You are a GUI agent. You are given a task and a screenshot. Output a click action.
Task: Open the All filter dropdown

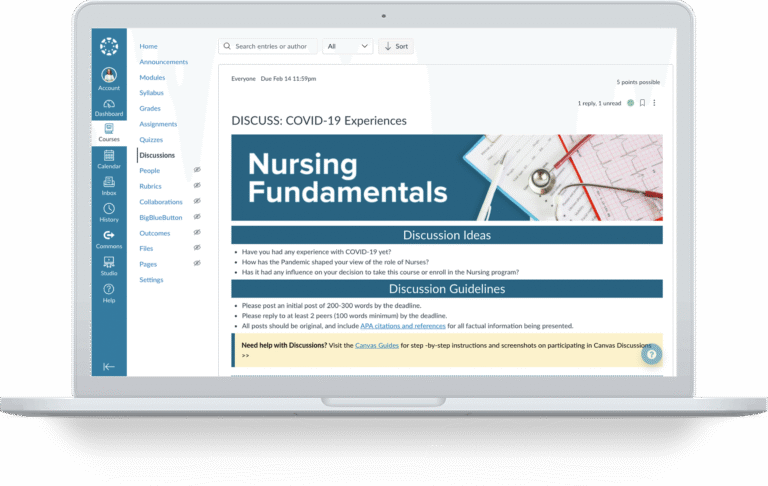coord(348,46)
